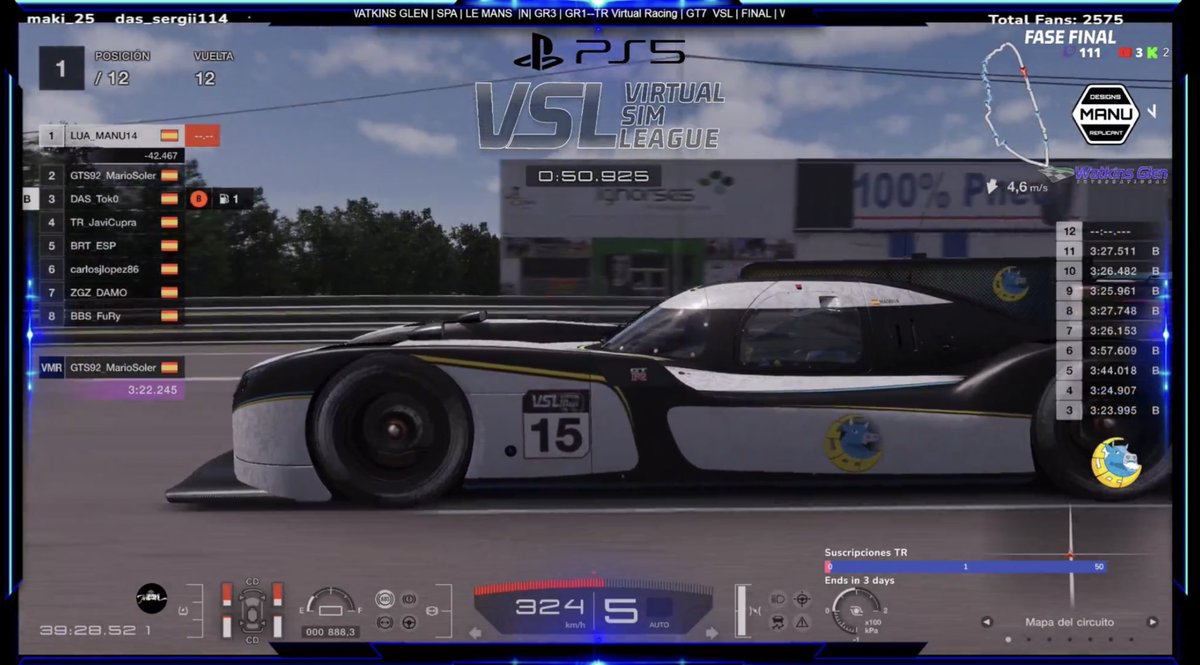Click the blue bull team logo bottom right
This screenshot has width=1200, height=665.
tap(1116, 462)
